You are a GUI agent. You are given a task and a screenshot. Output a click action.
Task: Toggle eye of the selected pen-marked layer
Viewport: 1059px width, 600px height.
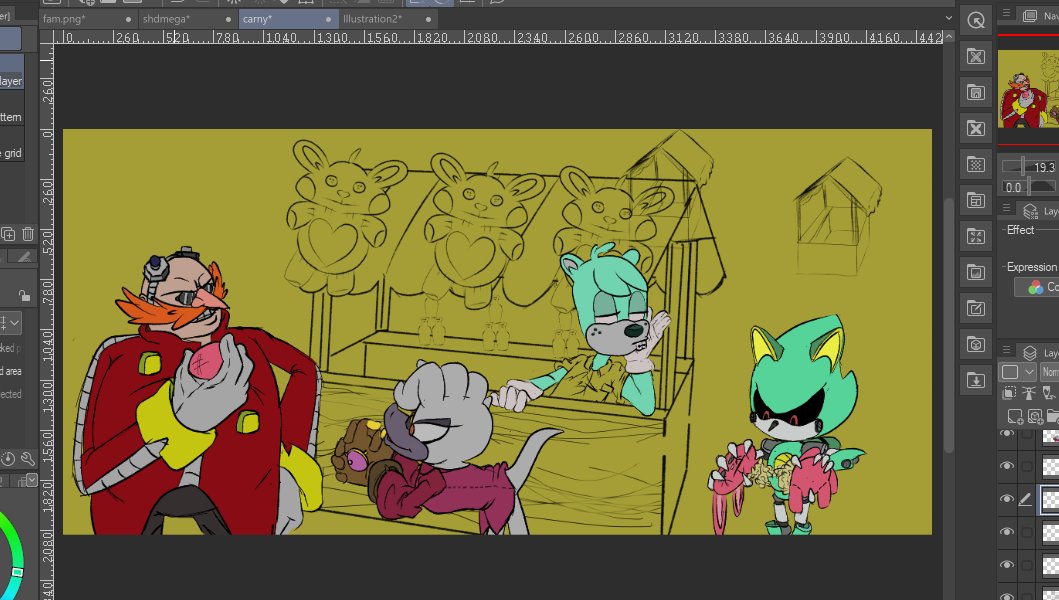pos(1007,499)
